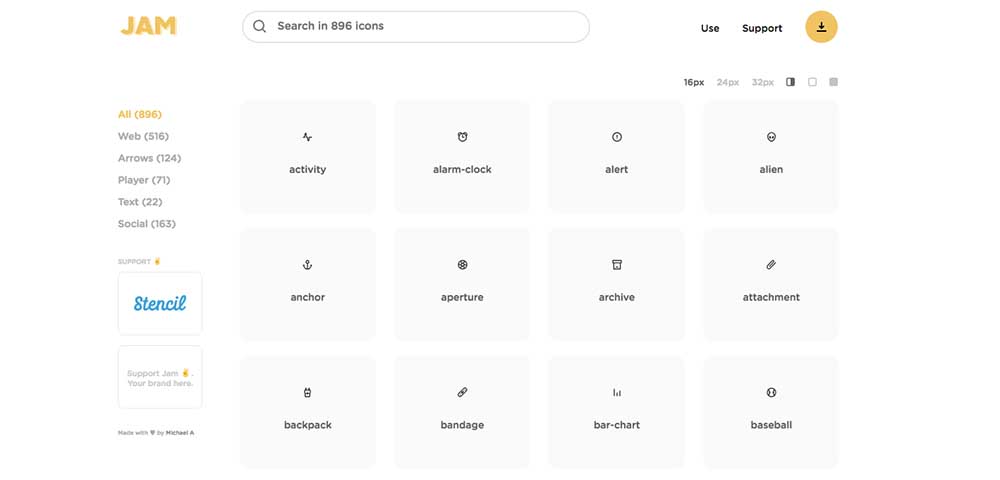The image size is (1000, 480).
Task: Click the Search in 896 icons field
Action: pos(416,26)
